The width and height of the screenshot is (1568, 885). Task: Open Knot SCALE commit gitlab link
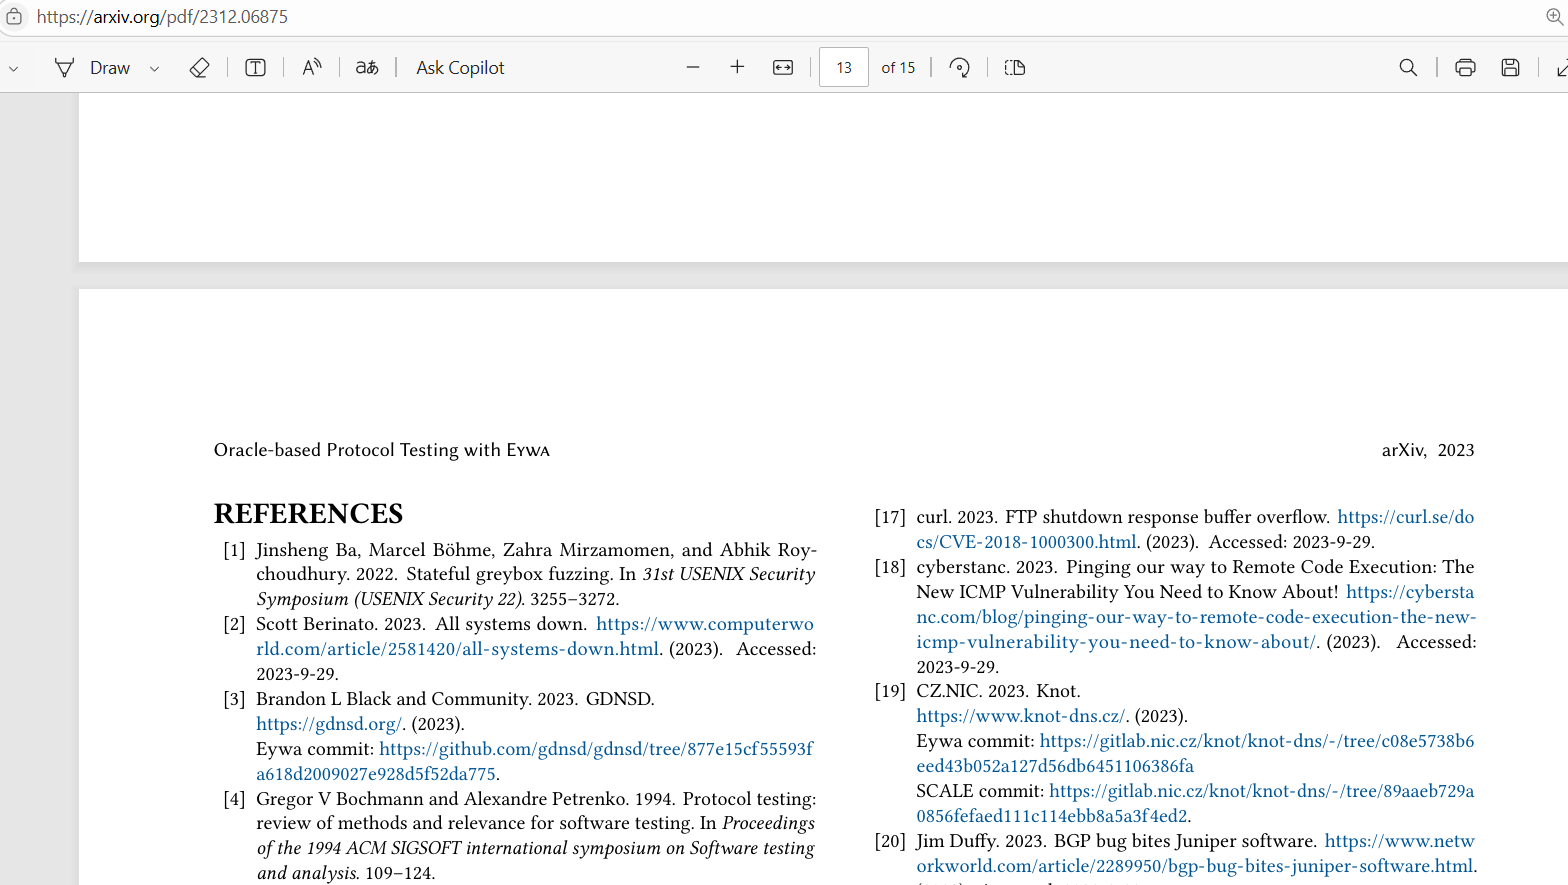coord(1195,803)
